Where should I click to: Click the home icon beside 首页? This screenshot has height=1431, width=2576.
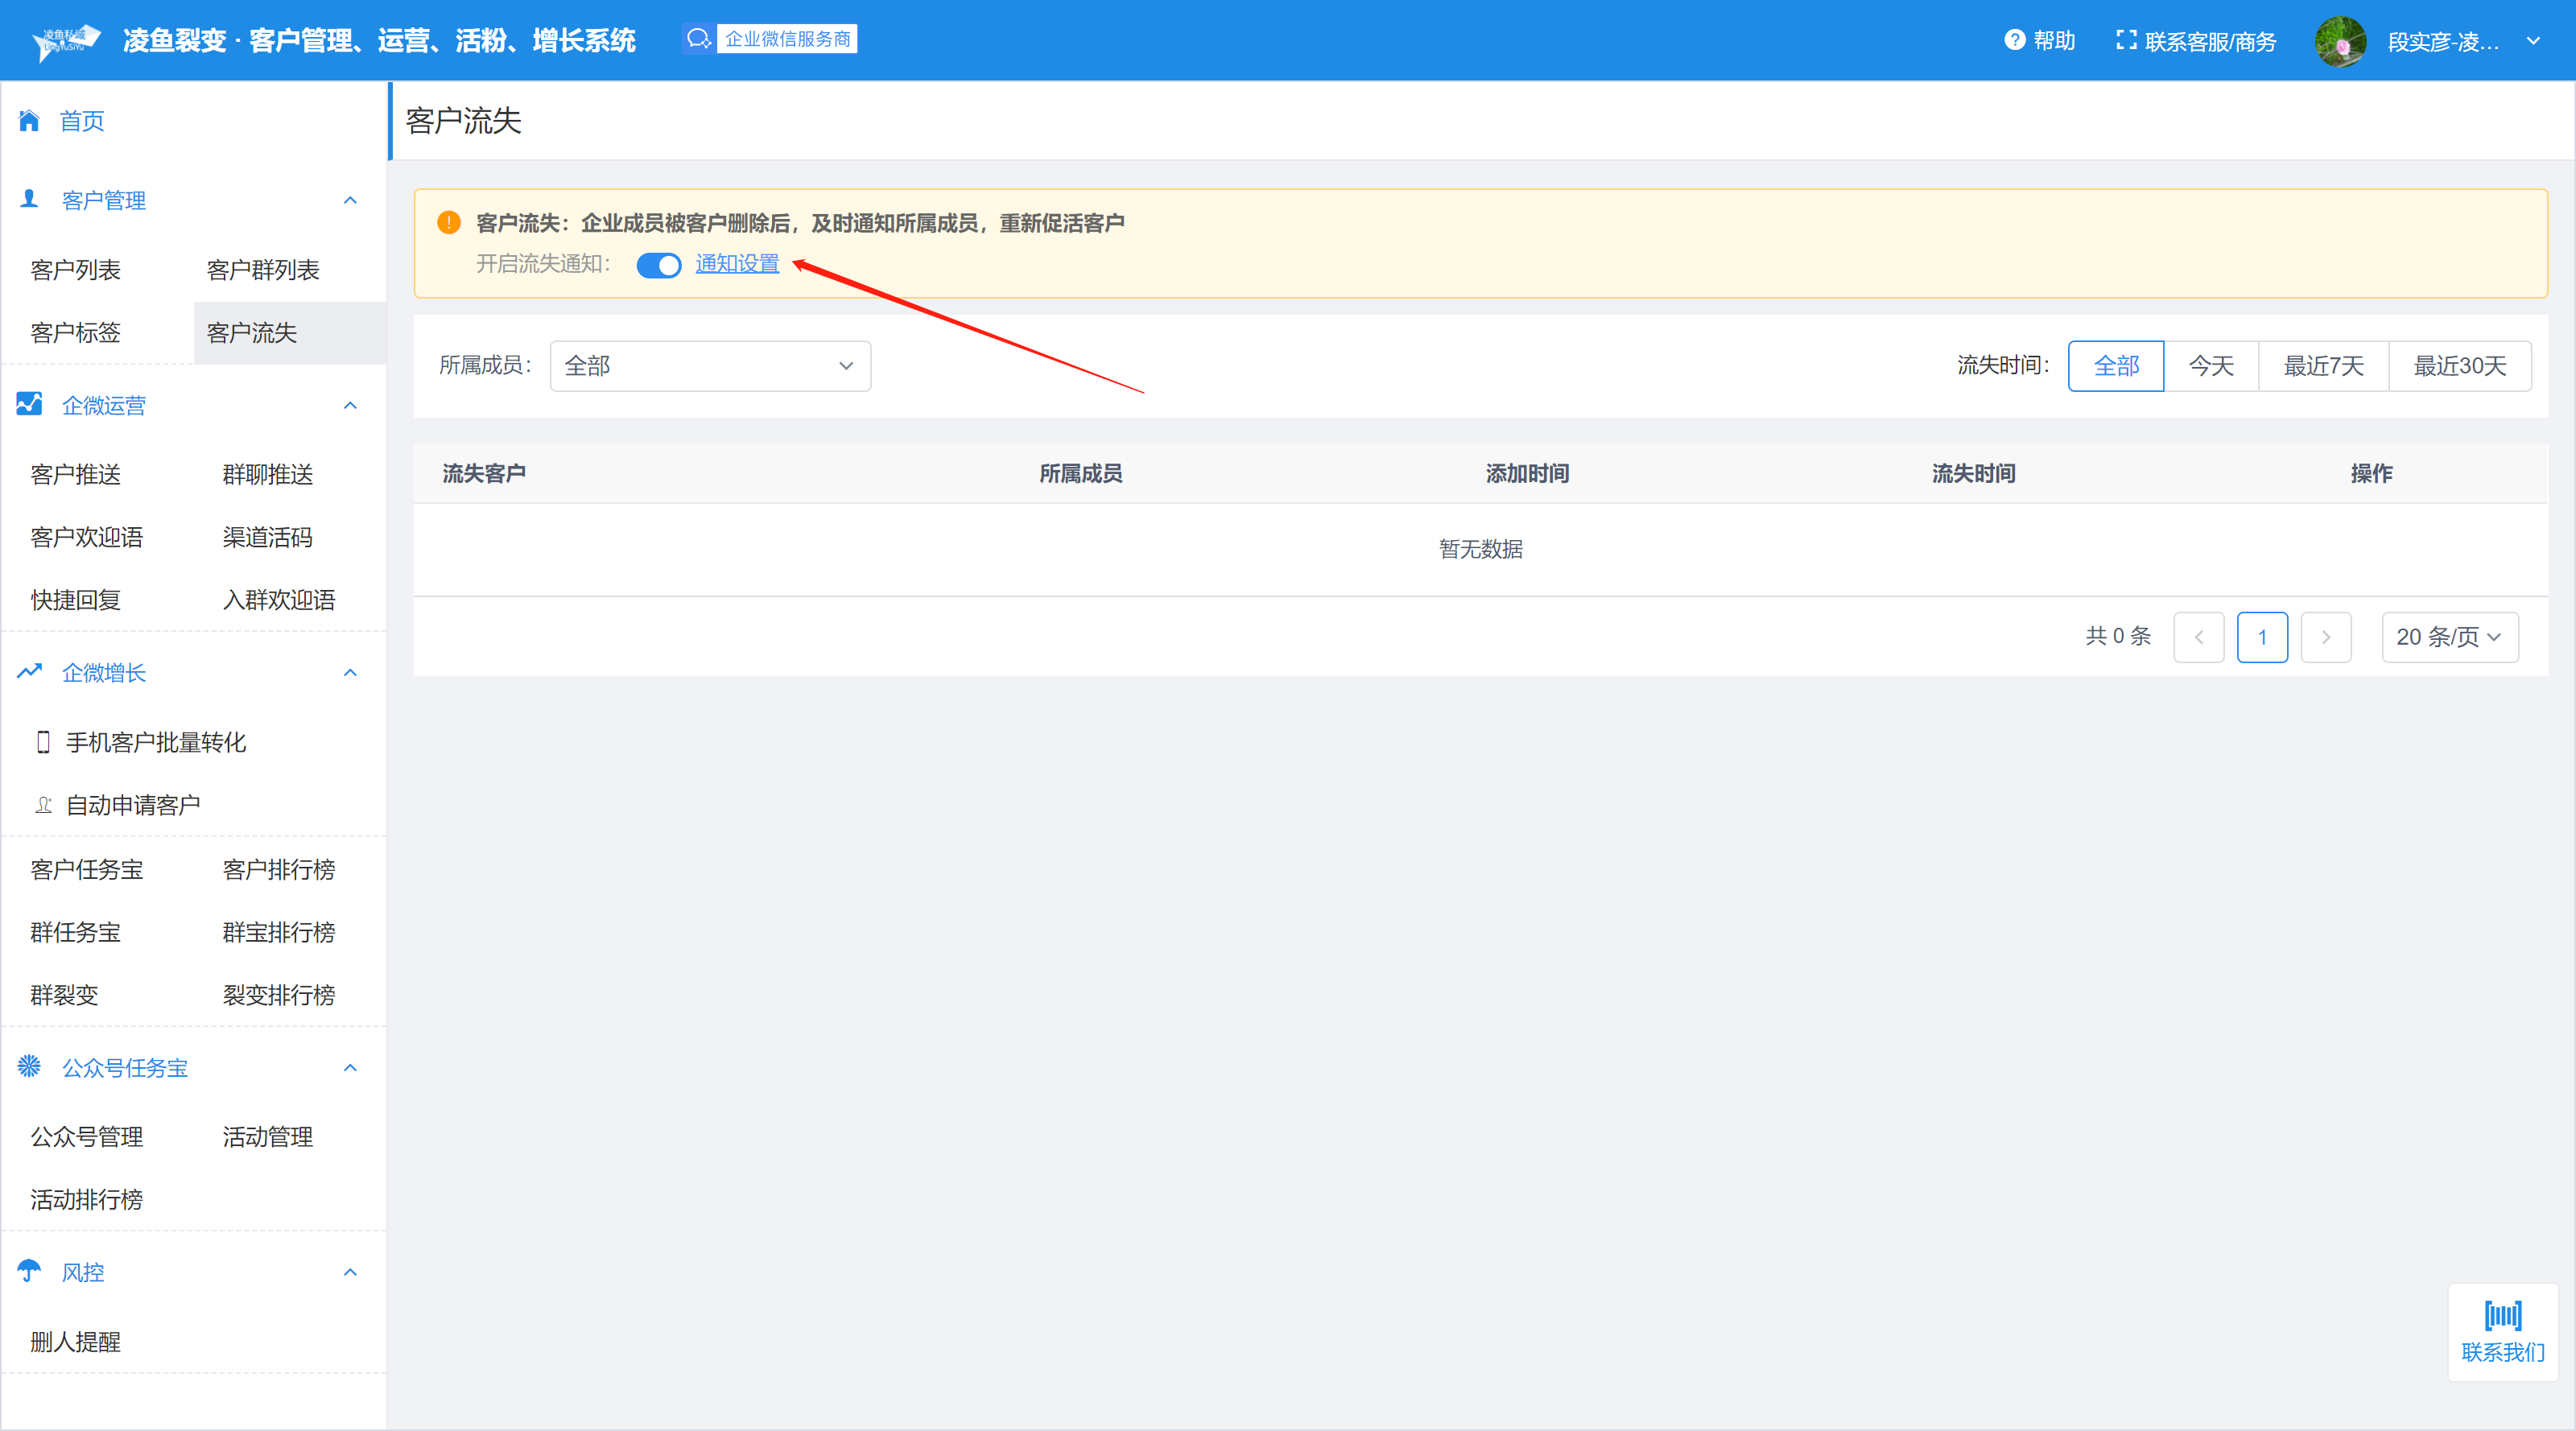click(29, 121)
